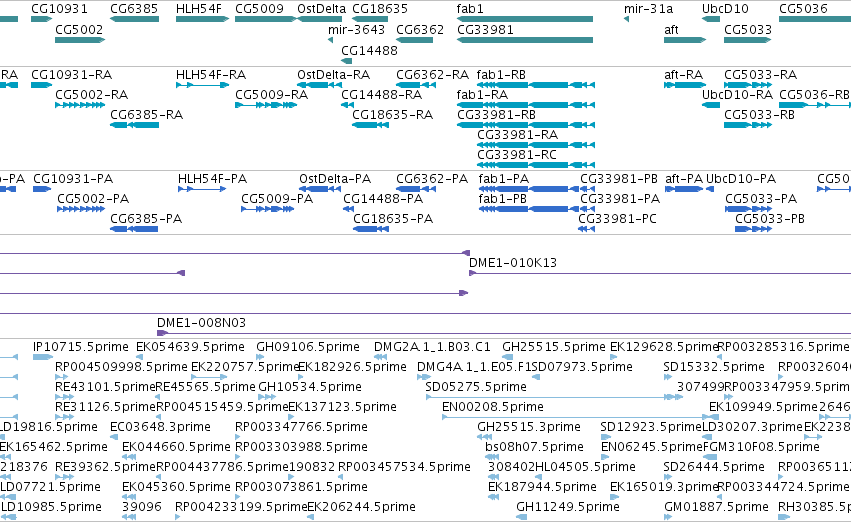Open the DME1-010K13 BAC clone label
This screenshot has width=851, height=522.
tap(513, 263)
